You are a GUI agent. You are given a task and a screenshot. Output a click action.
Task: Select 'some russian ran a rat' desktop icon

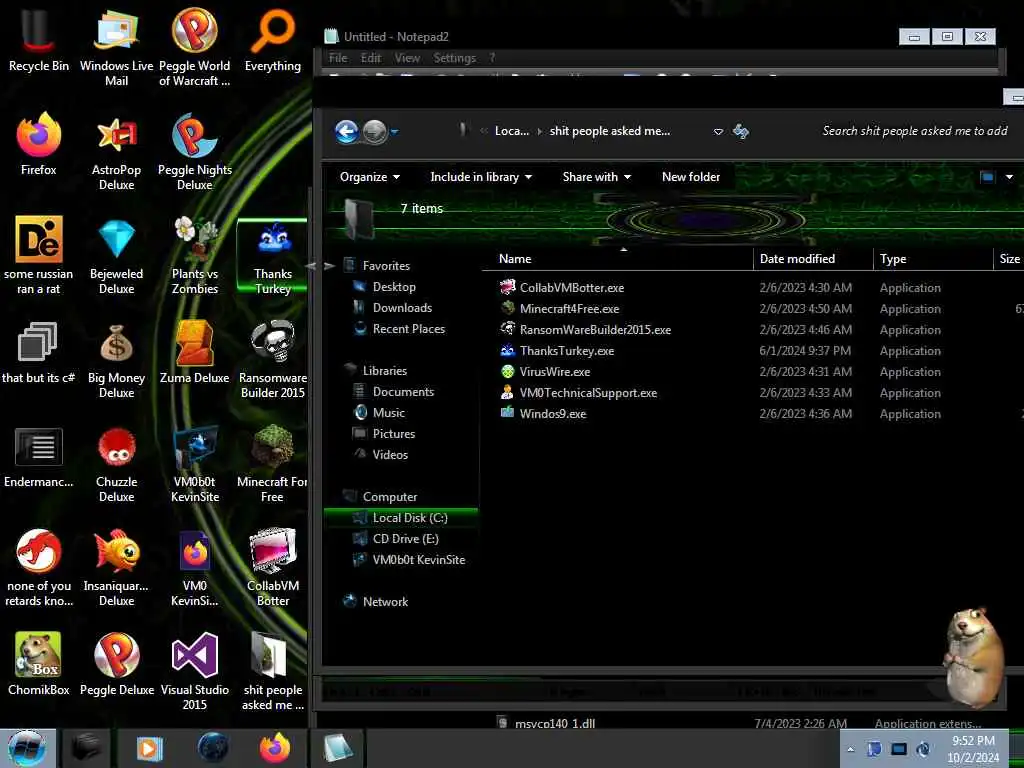[39, 255]
